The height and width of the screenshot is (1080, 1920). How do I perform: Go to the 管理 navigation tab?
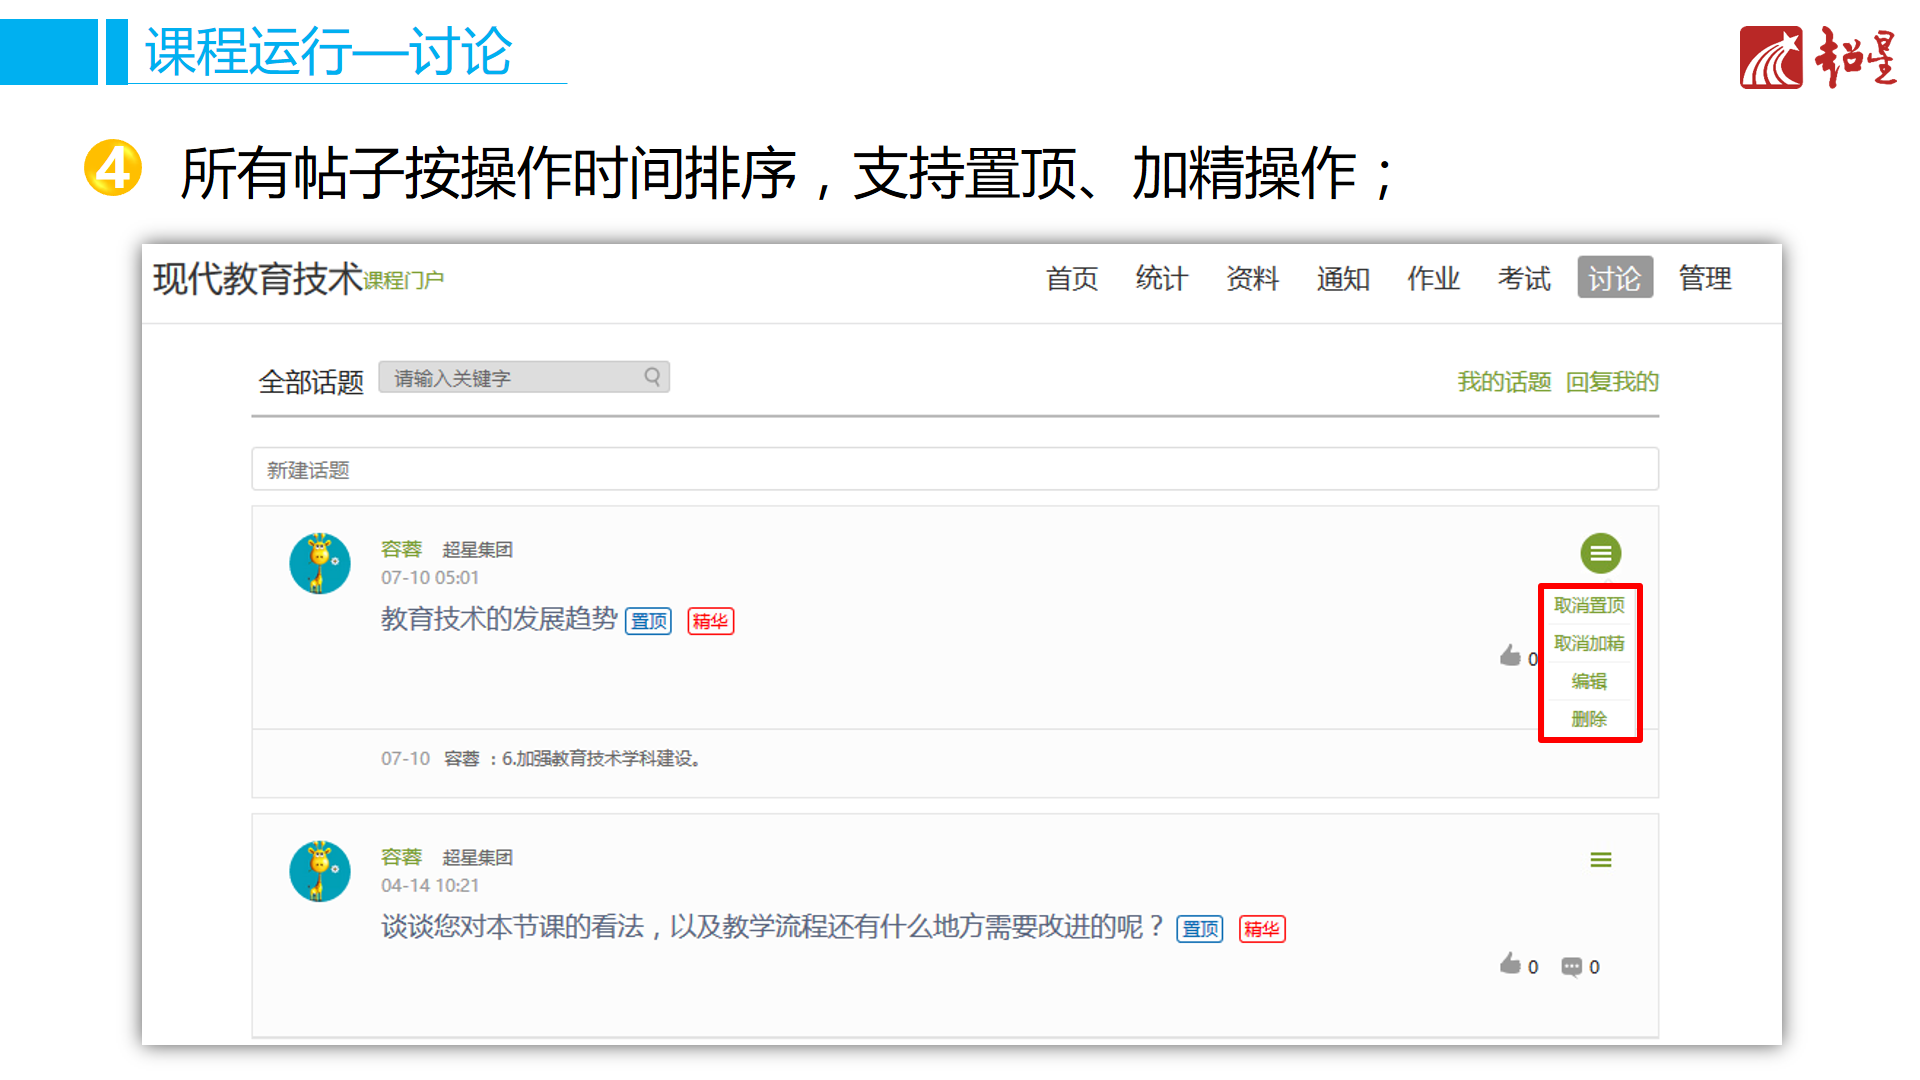tap(1705, 278)
